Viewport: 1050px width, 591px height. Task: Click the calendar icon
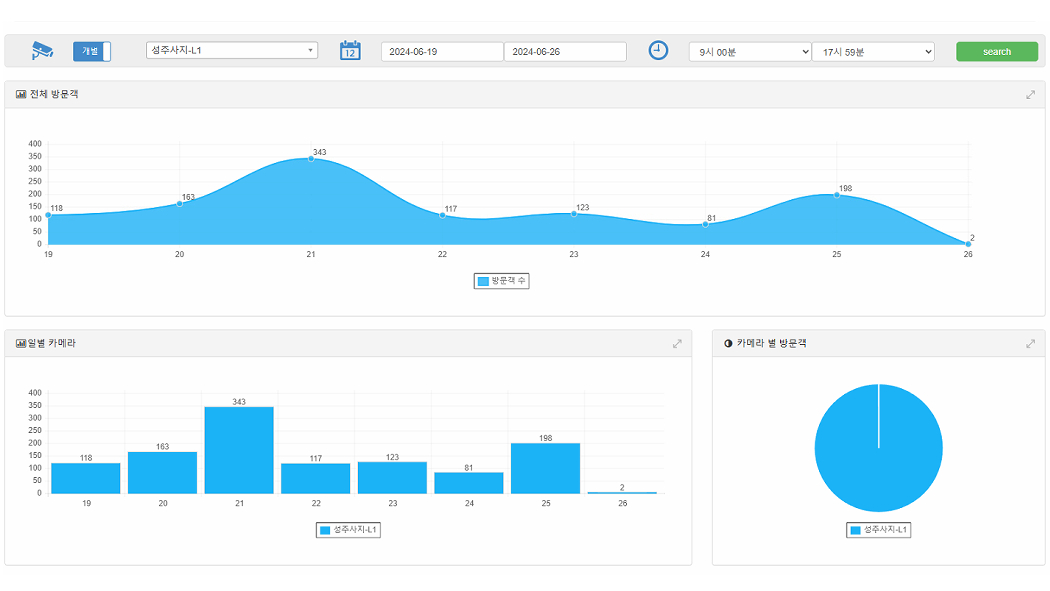[x=350, y=51]
